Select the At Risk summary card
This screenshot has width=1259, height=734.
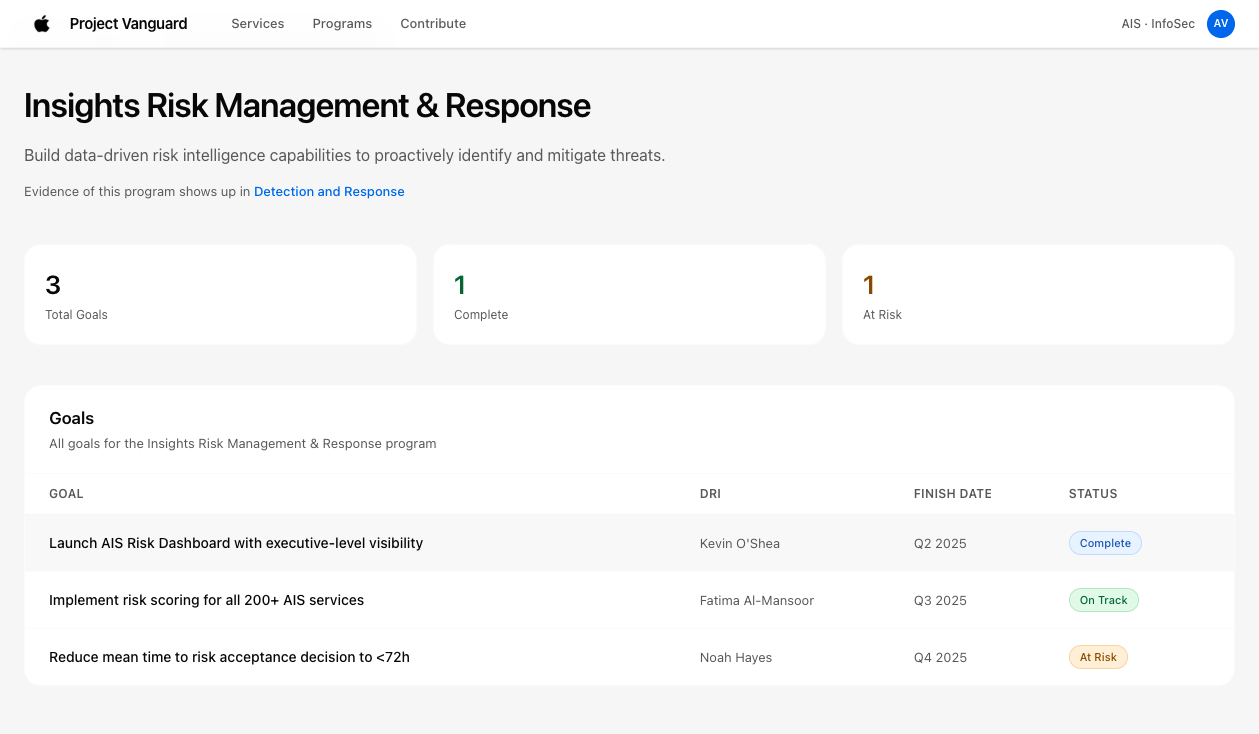(x=1038, y=294)
